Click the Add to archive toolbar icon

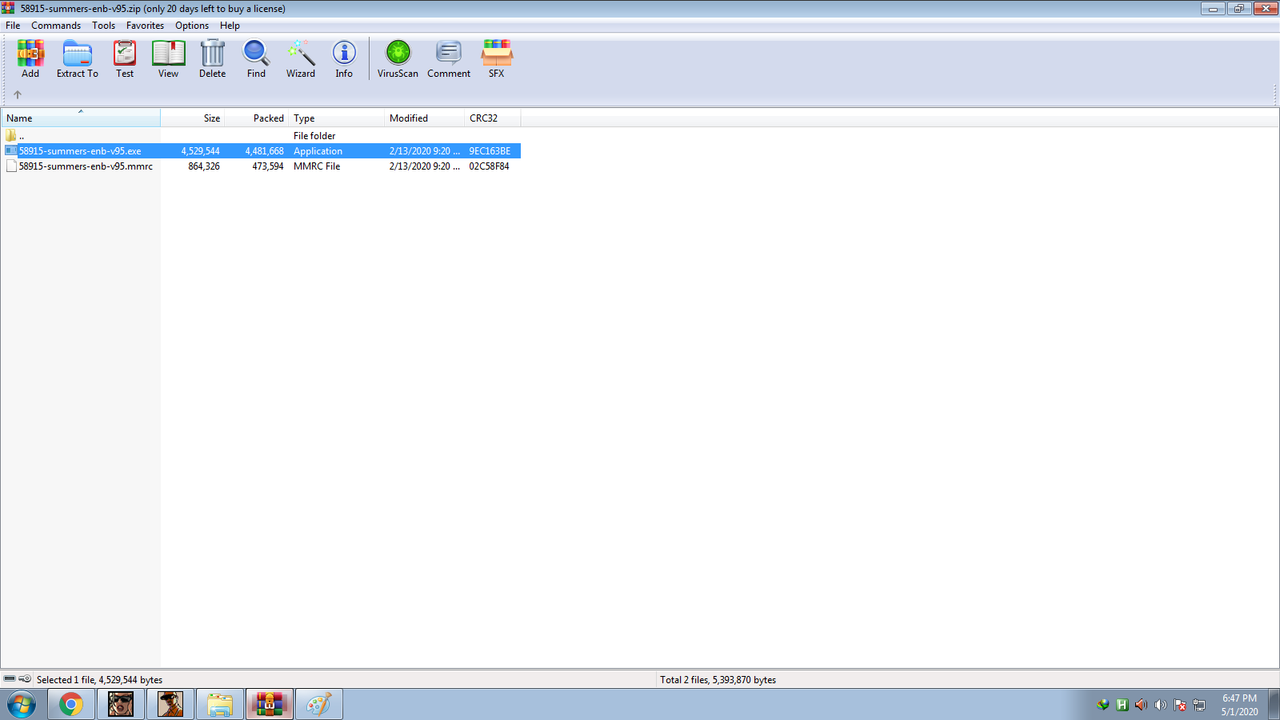tap(30, 59)
